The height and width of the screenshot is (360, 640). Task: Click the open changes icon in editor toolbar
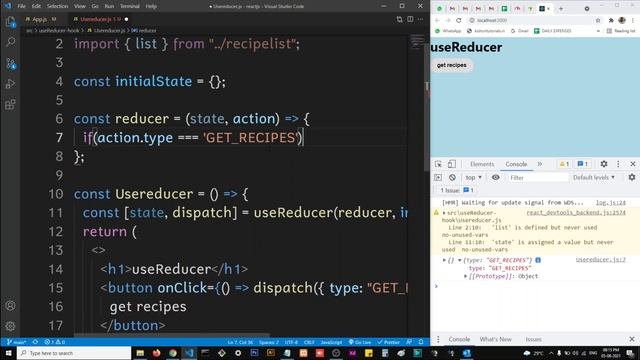[x=399, y=19]
